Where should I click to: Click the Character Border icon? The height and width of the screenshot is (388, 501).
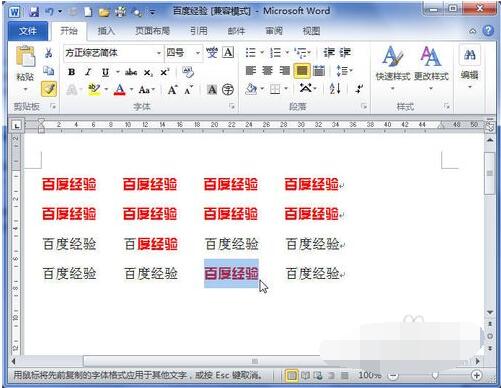tap(228, 53)
